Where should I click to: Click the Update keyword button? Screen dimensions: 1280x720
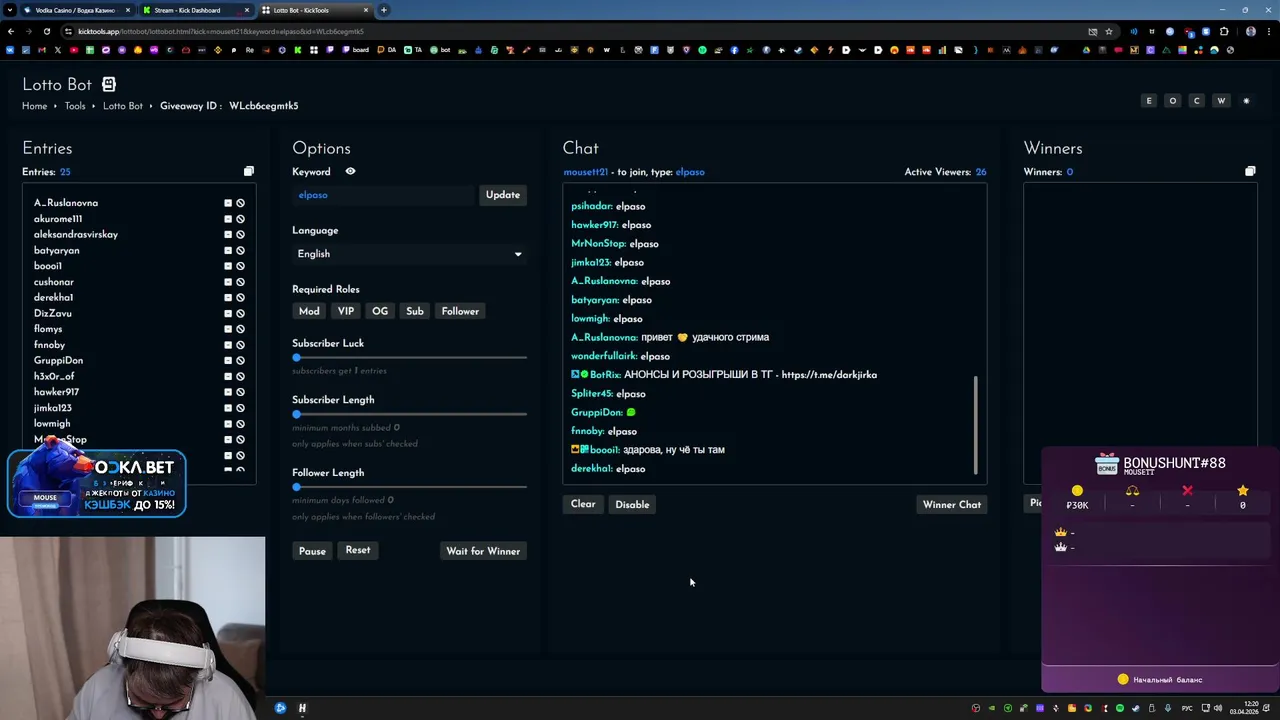pos(503,195)
